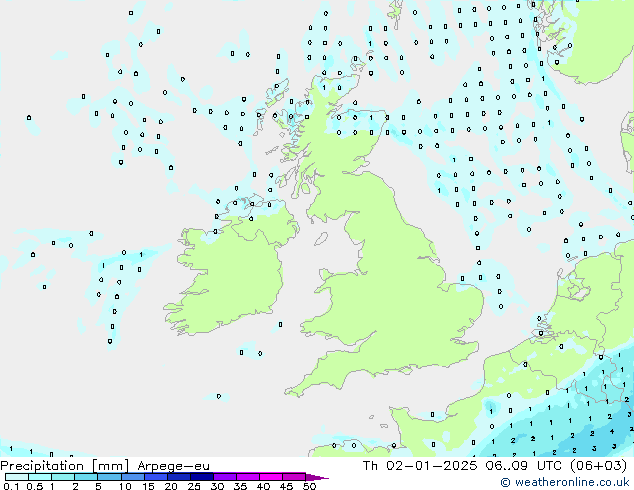Click the '30' legend scale label
Viewport: 634px width, 490px height.
[x=217, y=486]
